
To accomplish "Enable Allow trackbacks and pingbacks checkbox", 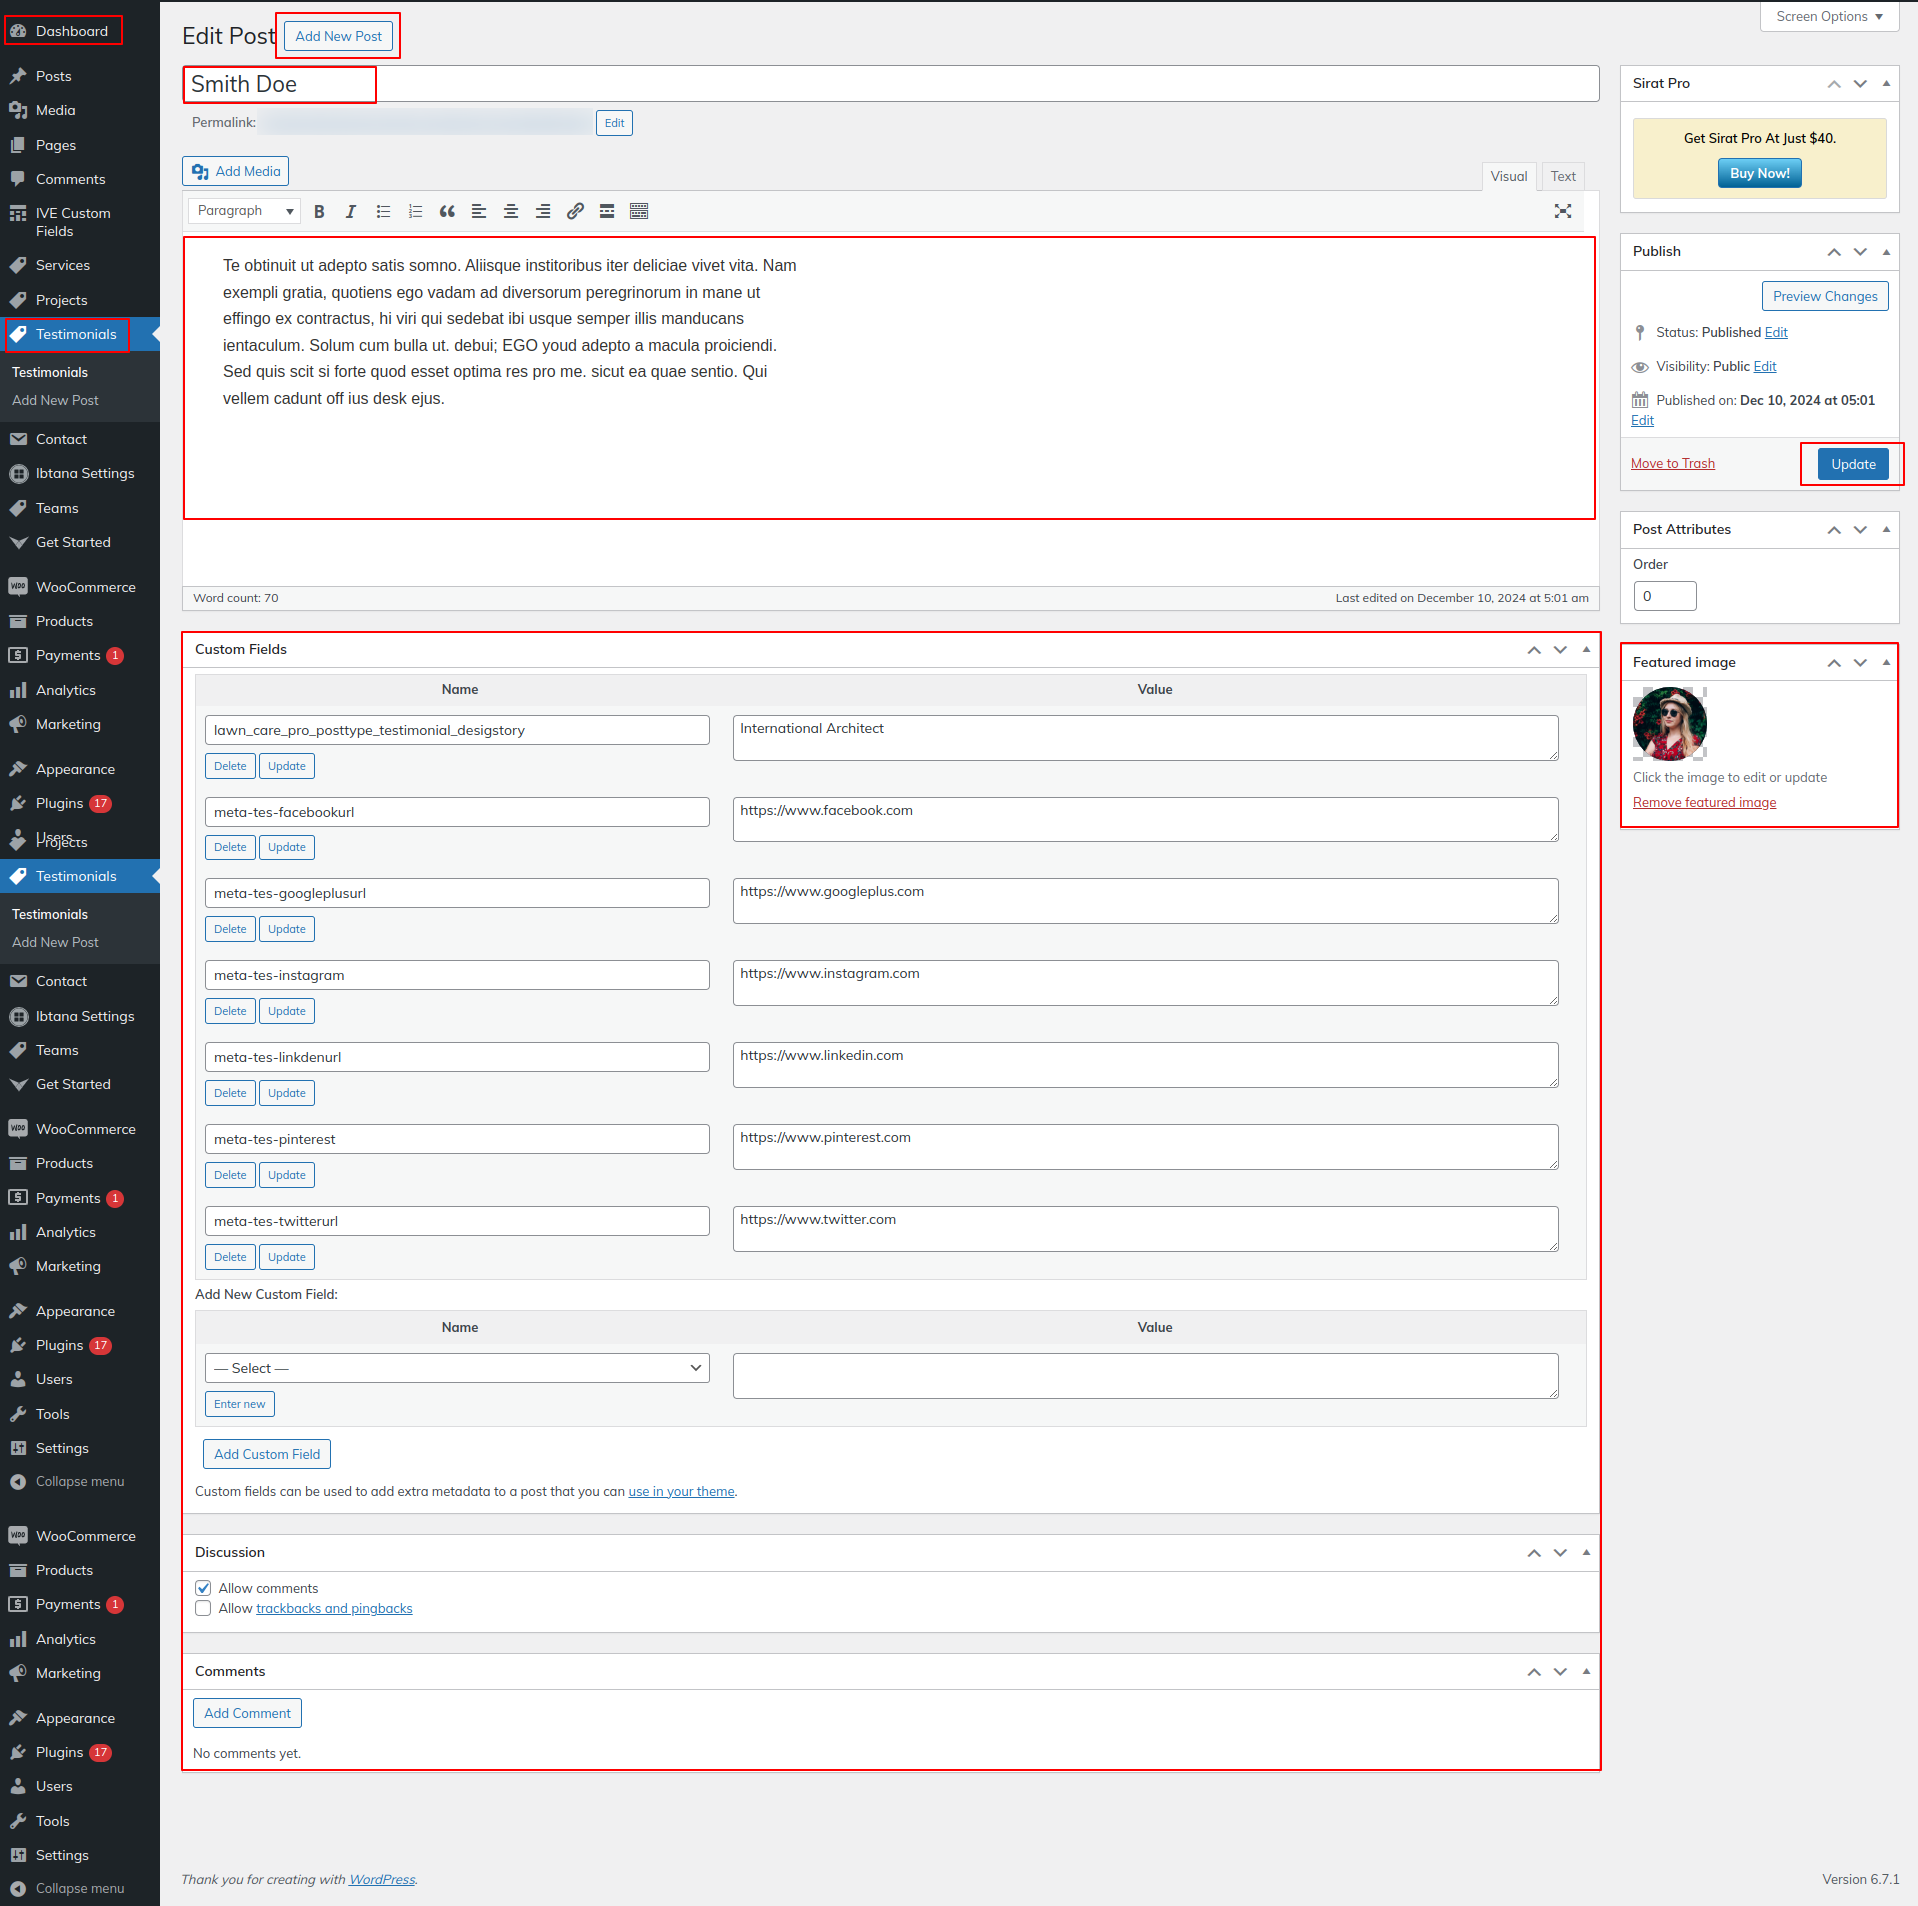I will coord(204,1608).
